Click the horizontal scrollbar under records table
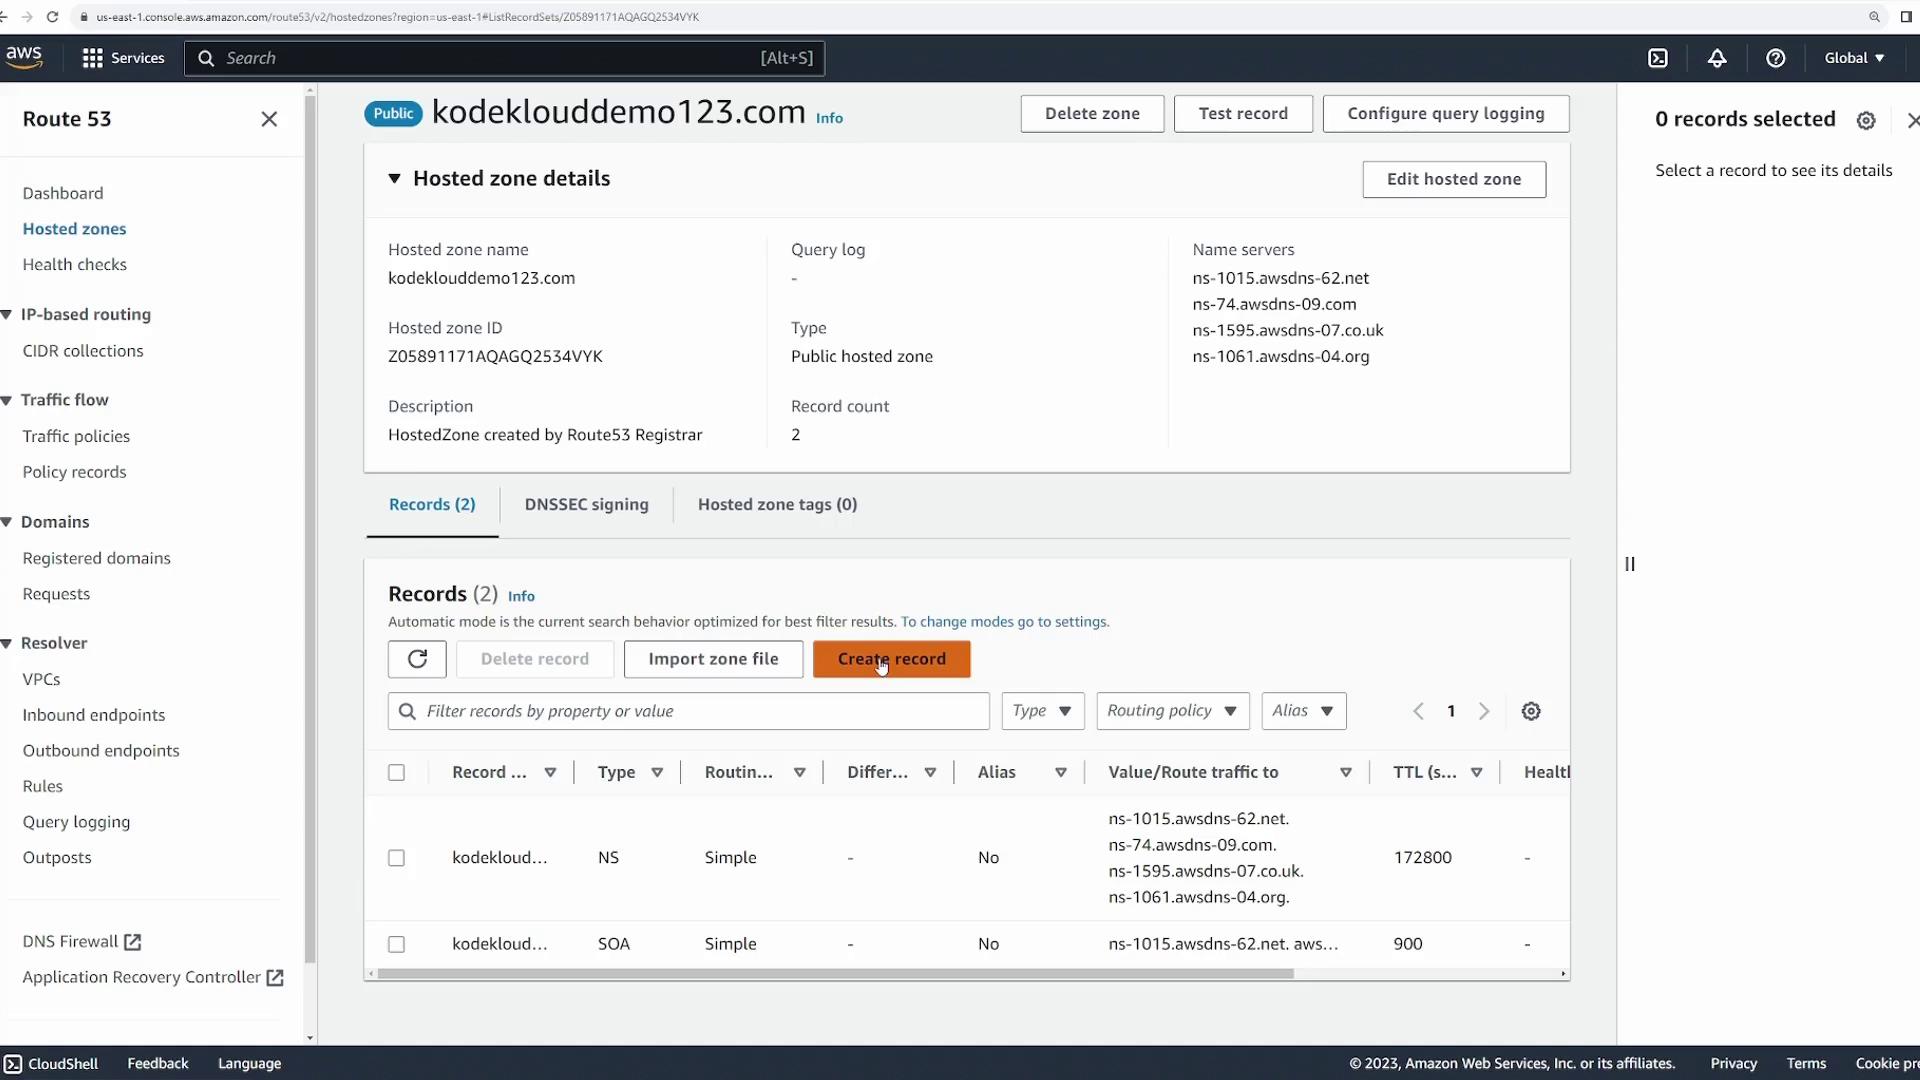The width and height of the screenshot is (1920, 1080). 836,974
